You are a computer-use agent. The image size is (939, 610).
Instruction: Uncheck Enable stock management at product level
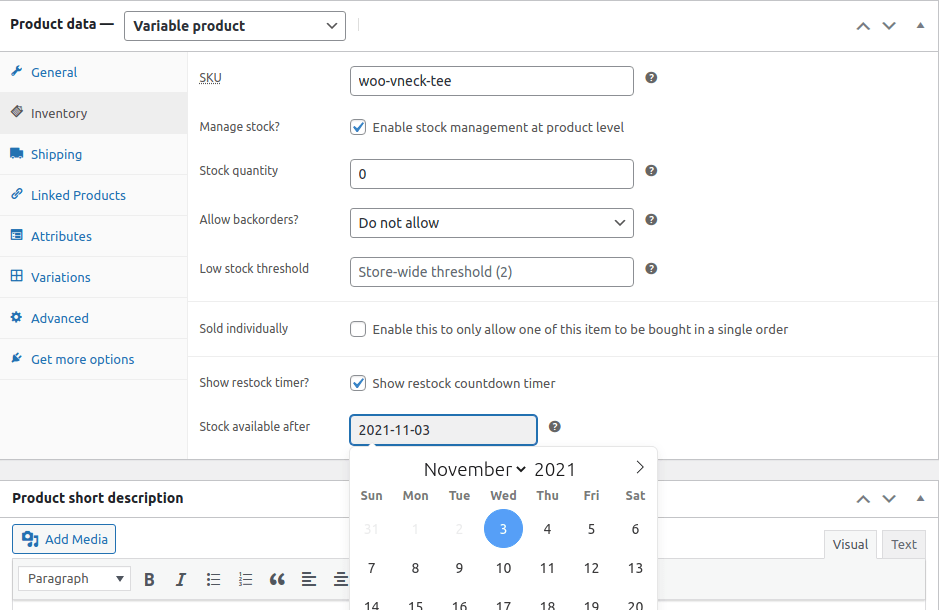tap(357, 127)
